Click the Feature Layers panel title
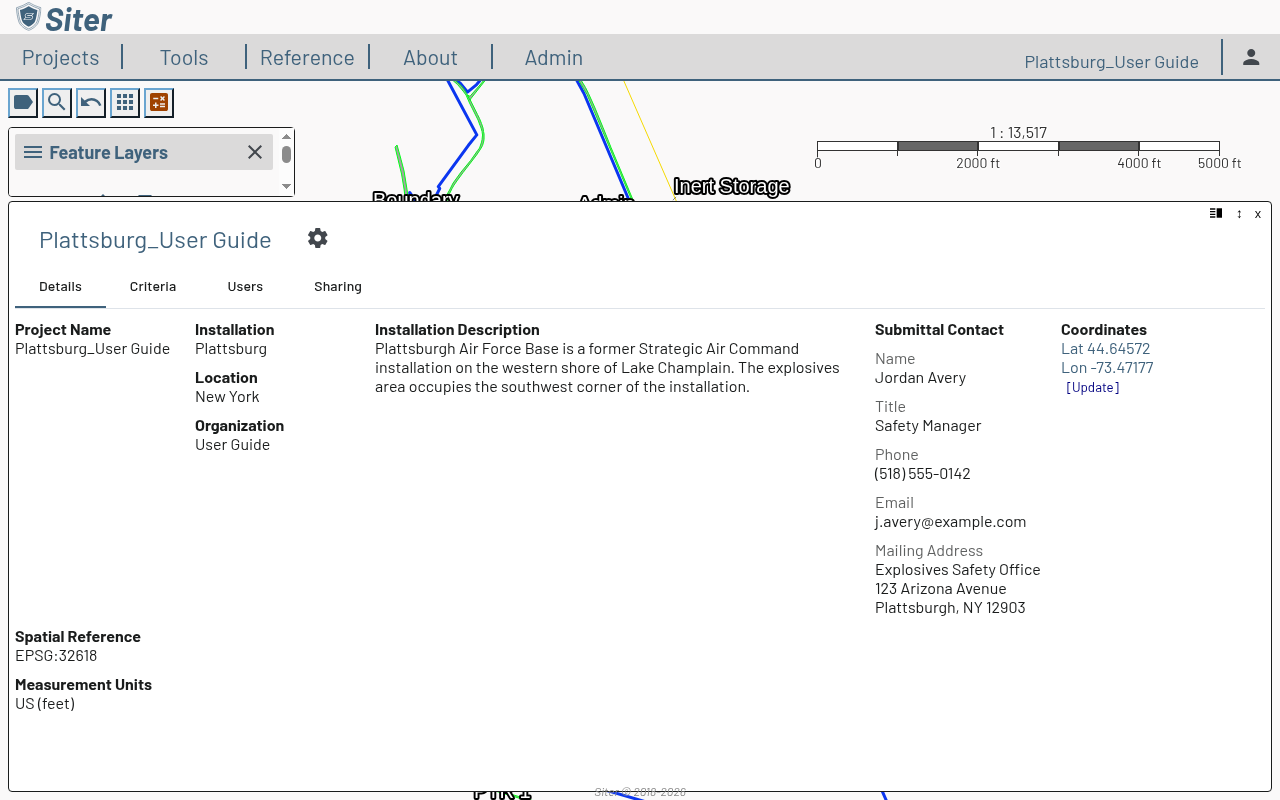This screenshot has height=800, width=1280. (x=109, y=153)
